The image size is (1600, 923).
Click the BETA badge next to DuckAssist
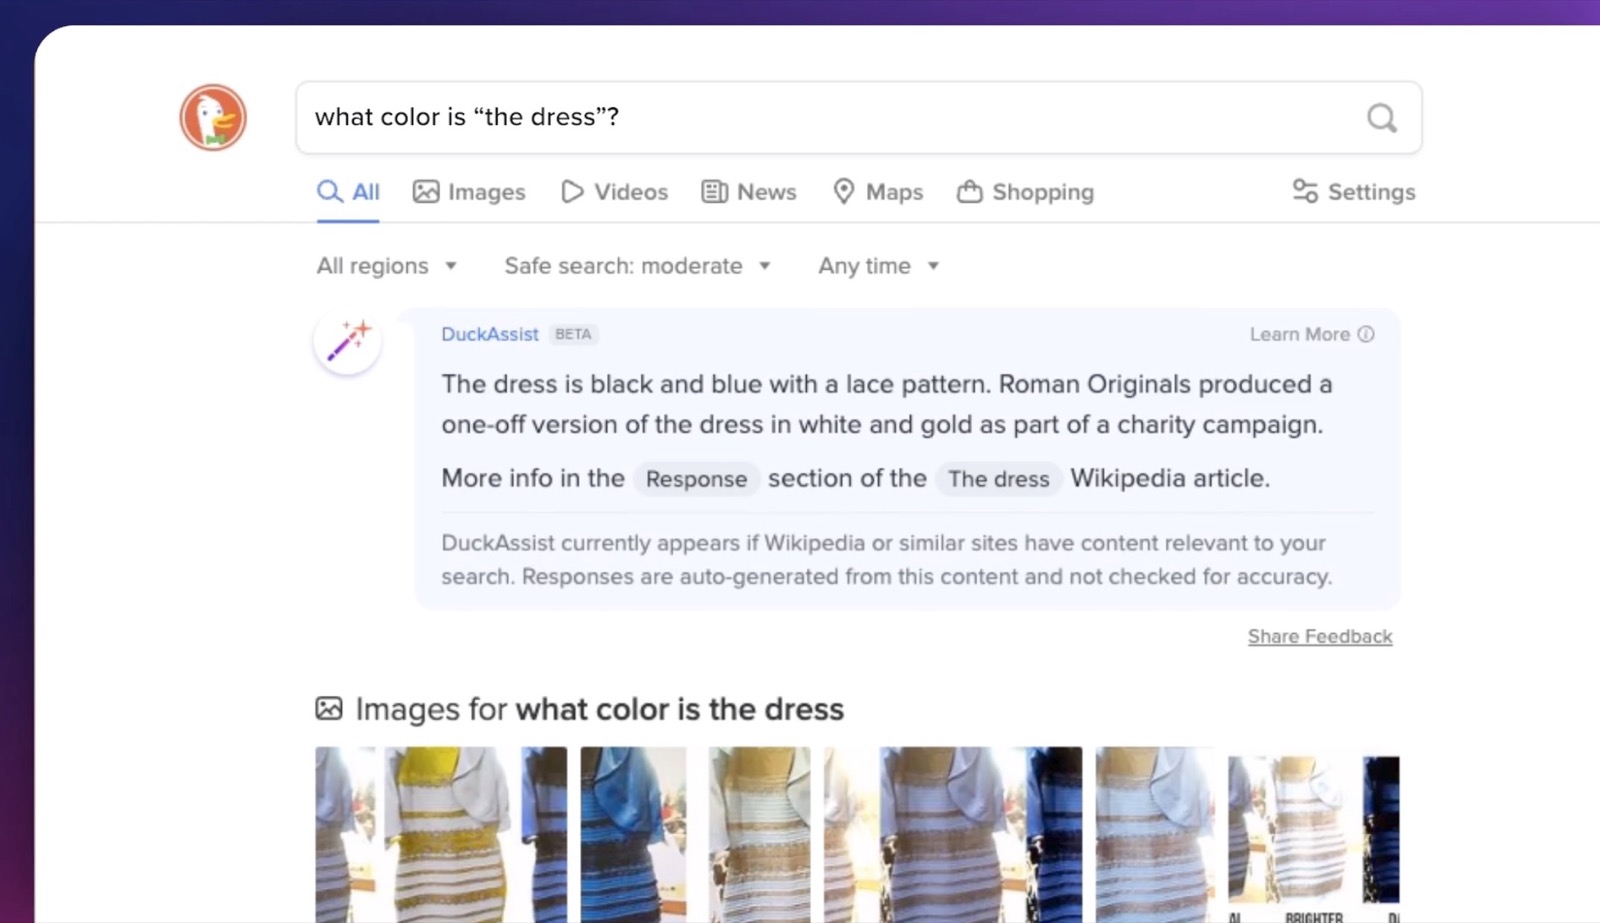573,334
